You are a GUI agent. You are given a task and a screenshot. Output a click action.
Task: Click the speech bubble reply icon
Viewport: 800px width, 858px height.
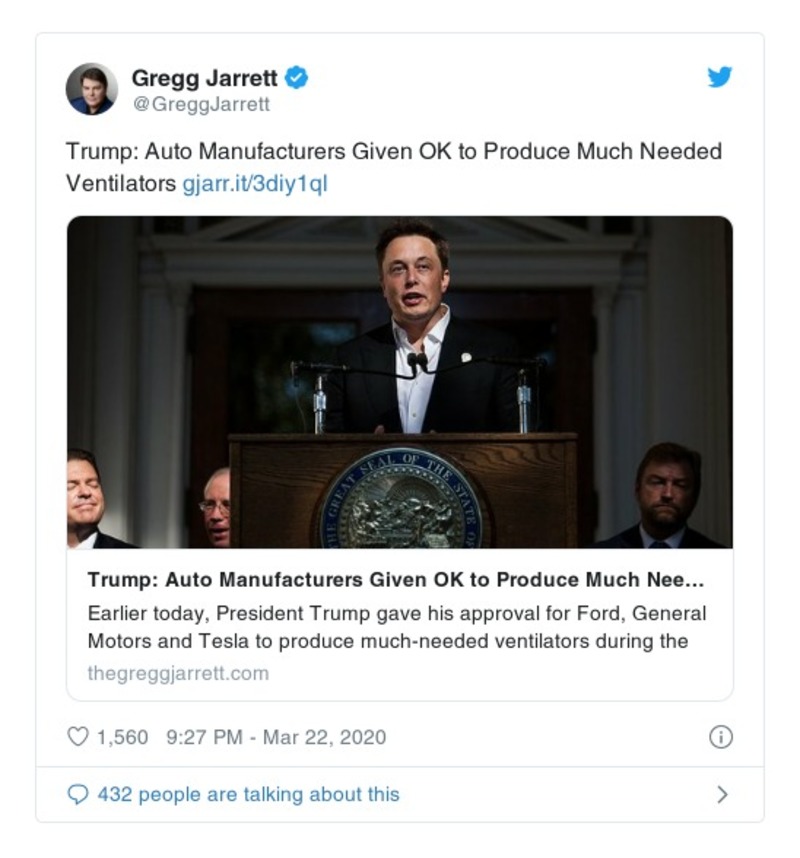77,794
